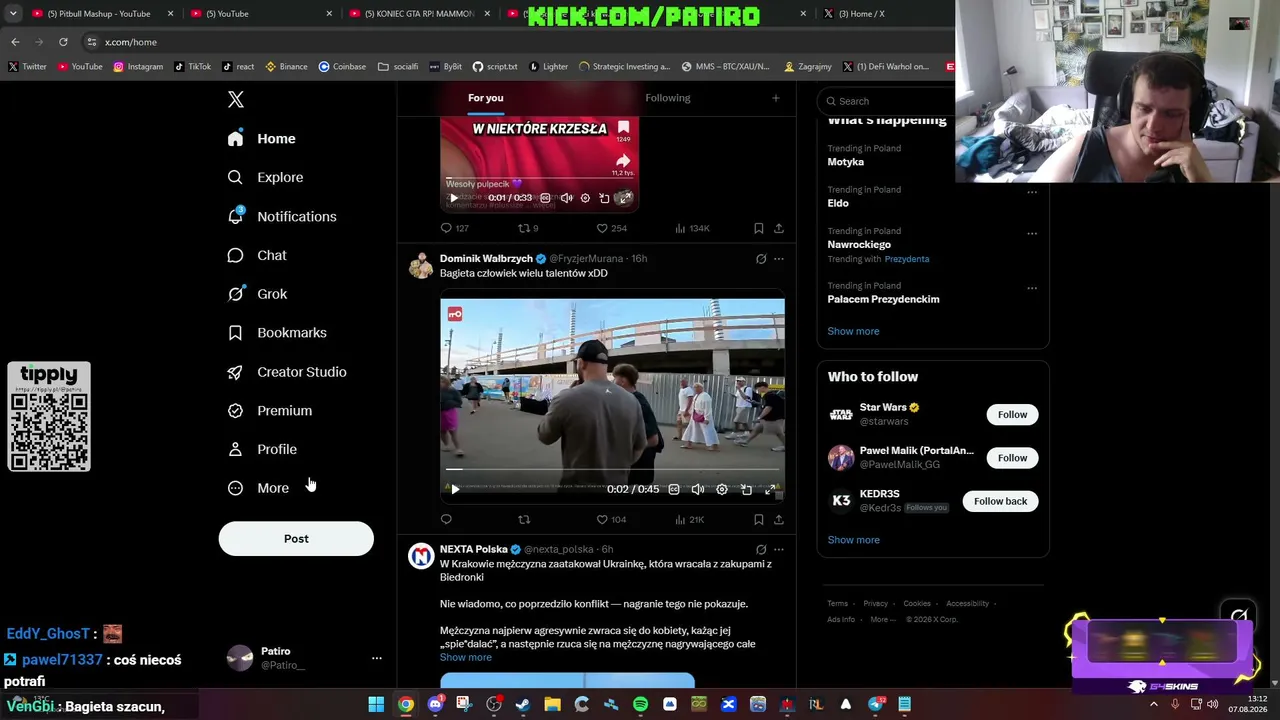Open settings gear on the 0:45 video

coord(722,489)
